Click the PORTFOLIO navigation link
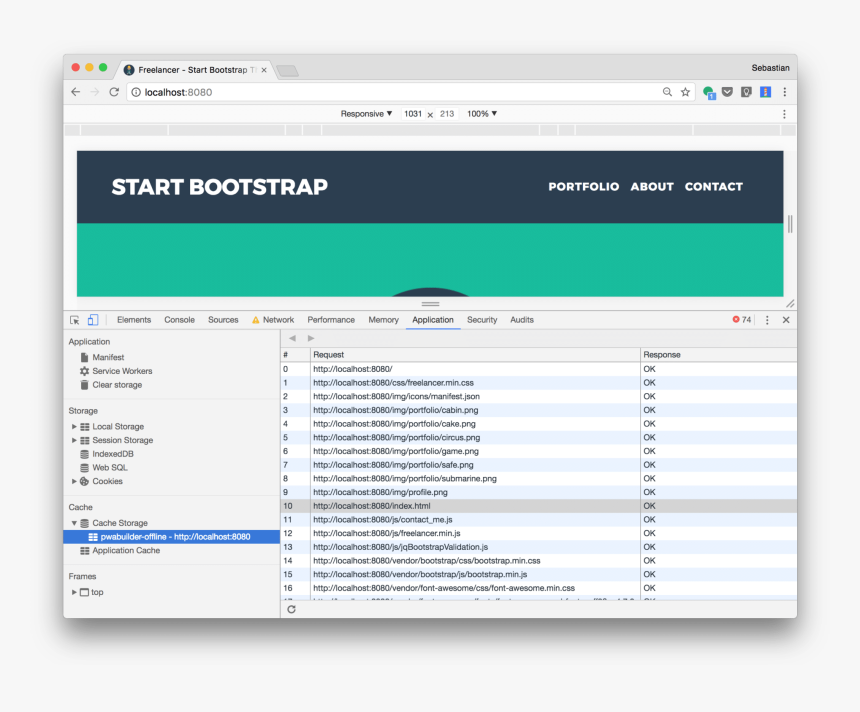Viewport: 860px width, 712px height. click(x=583, y=187)
